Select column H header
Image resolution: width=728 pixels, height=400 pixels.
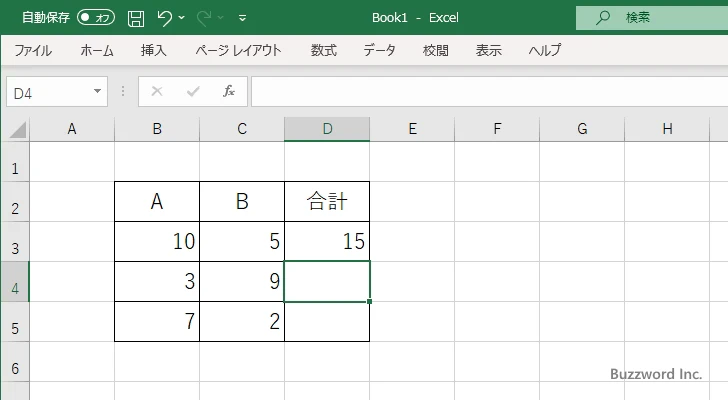tap(667, 129)
